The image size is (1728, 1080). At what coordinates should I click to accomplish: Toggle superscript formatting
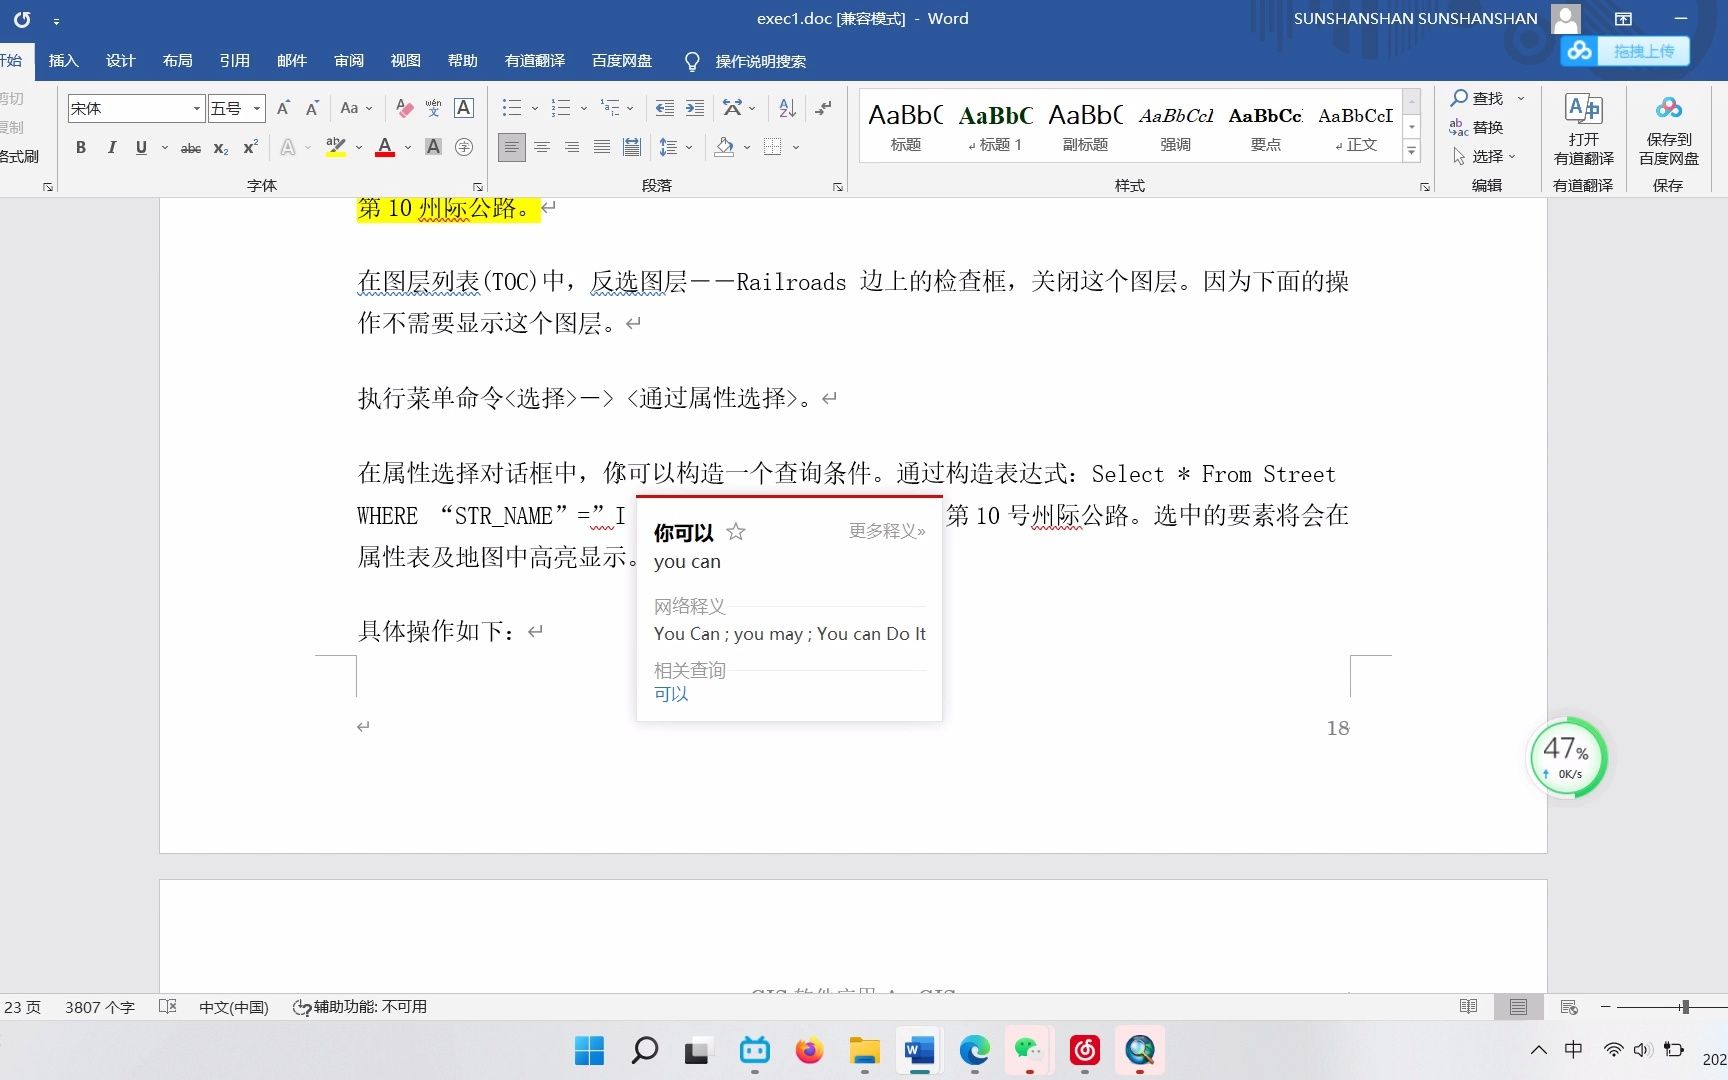(250, 147)
